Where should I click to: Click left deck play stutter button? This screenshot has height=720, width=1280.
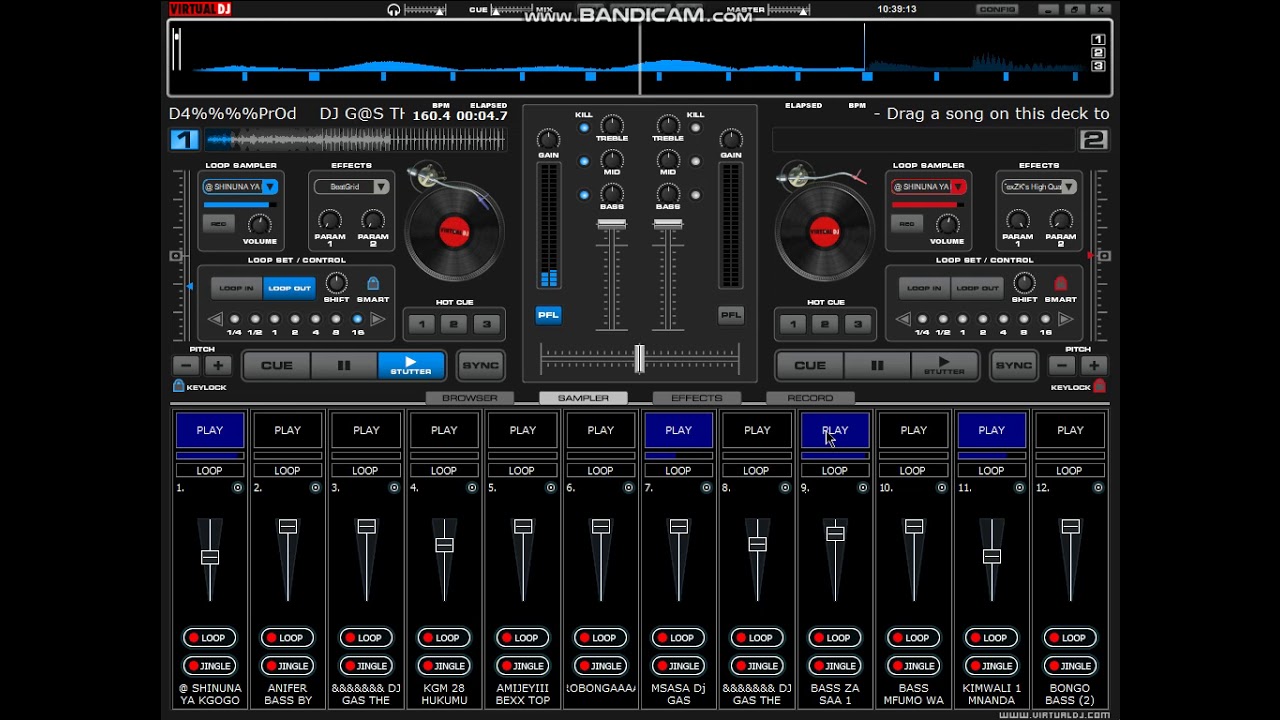pyautogui.click(x=411, y=365)
